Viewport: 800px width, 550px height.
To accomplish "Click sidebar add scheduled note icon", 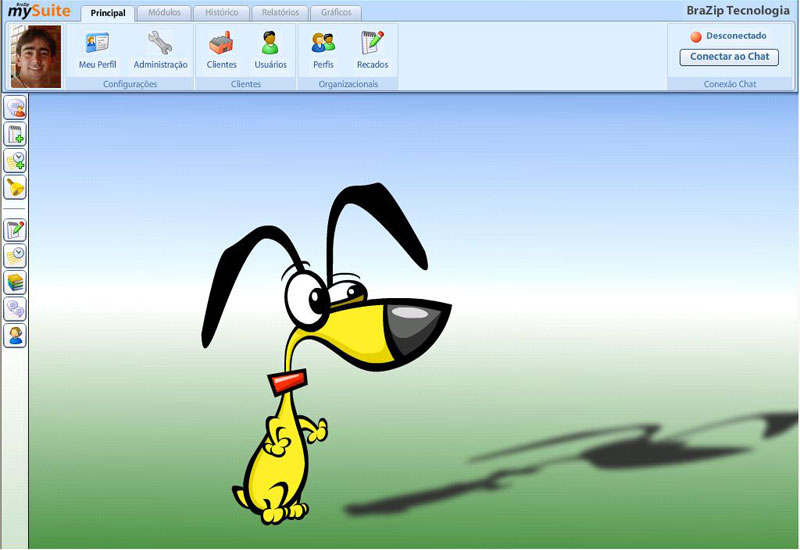I will pos(15,161).
